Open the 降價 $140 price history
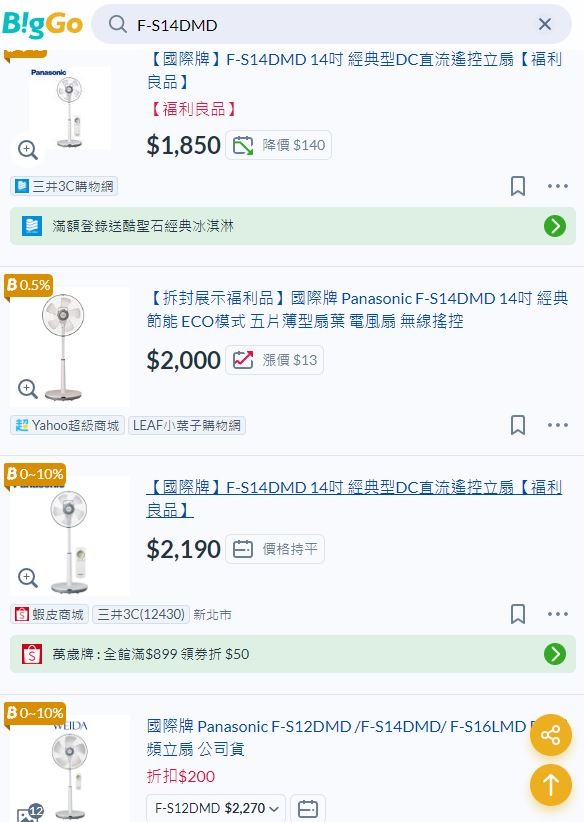This screenshot has width=584, height=822. (278, 145)
